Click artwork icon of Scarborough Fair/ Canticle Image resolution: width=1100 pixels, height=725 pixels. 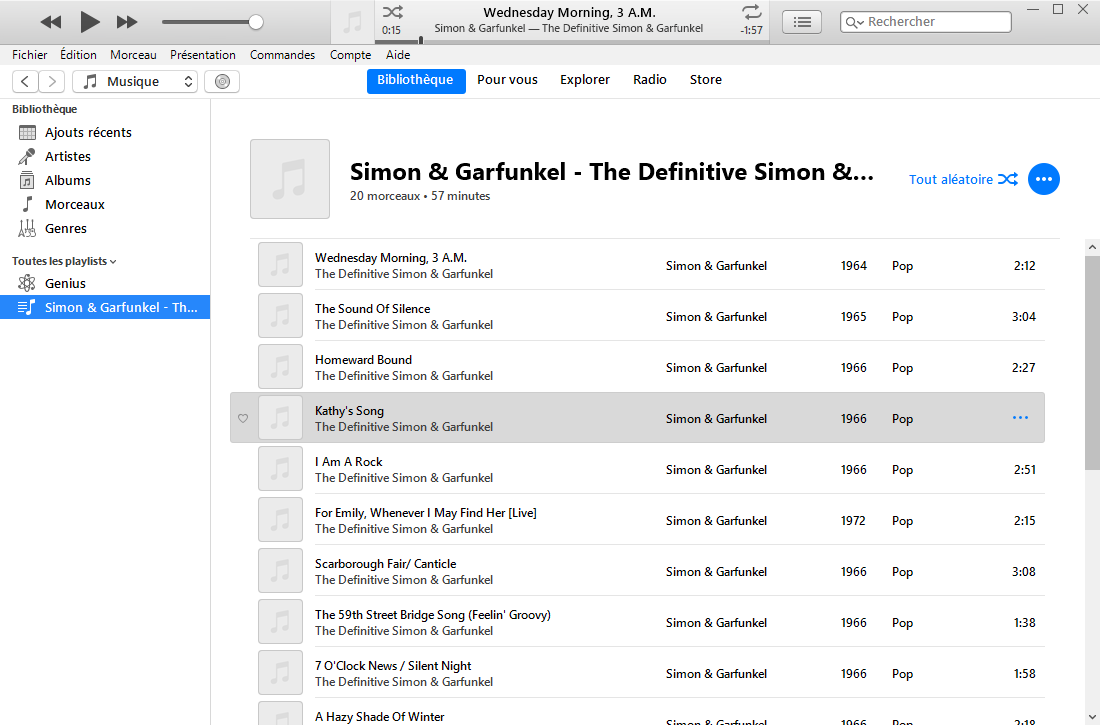(x=281, y=571)
